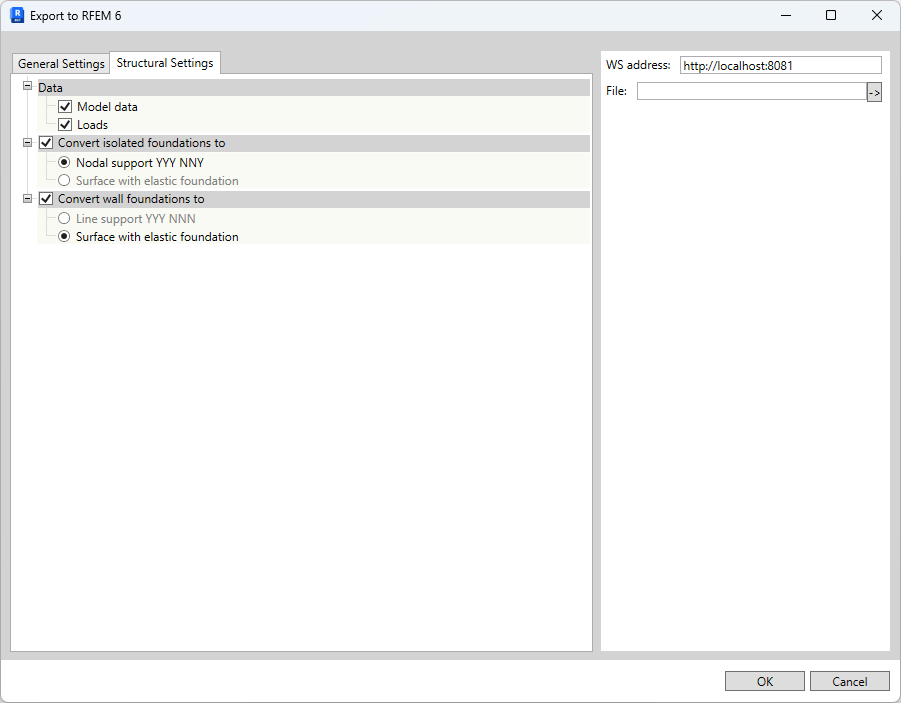Confirm export with OK button
901x703 pixels.
point(764,681)
